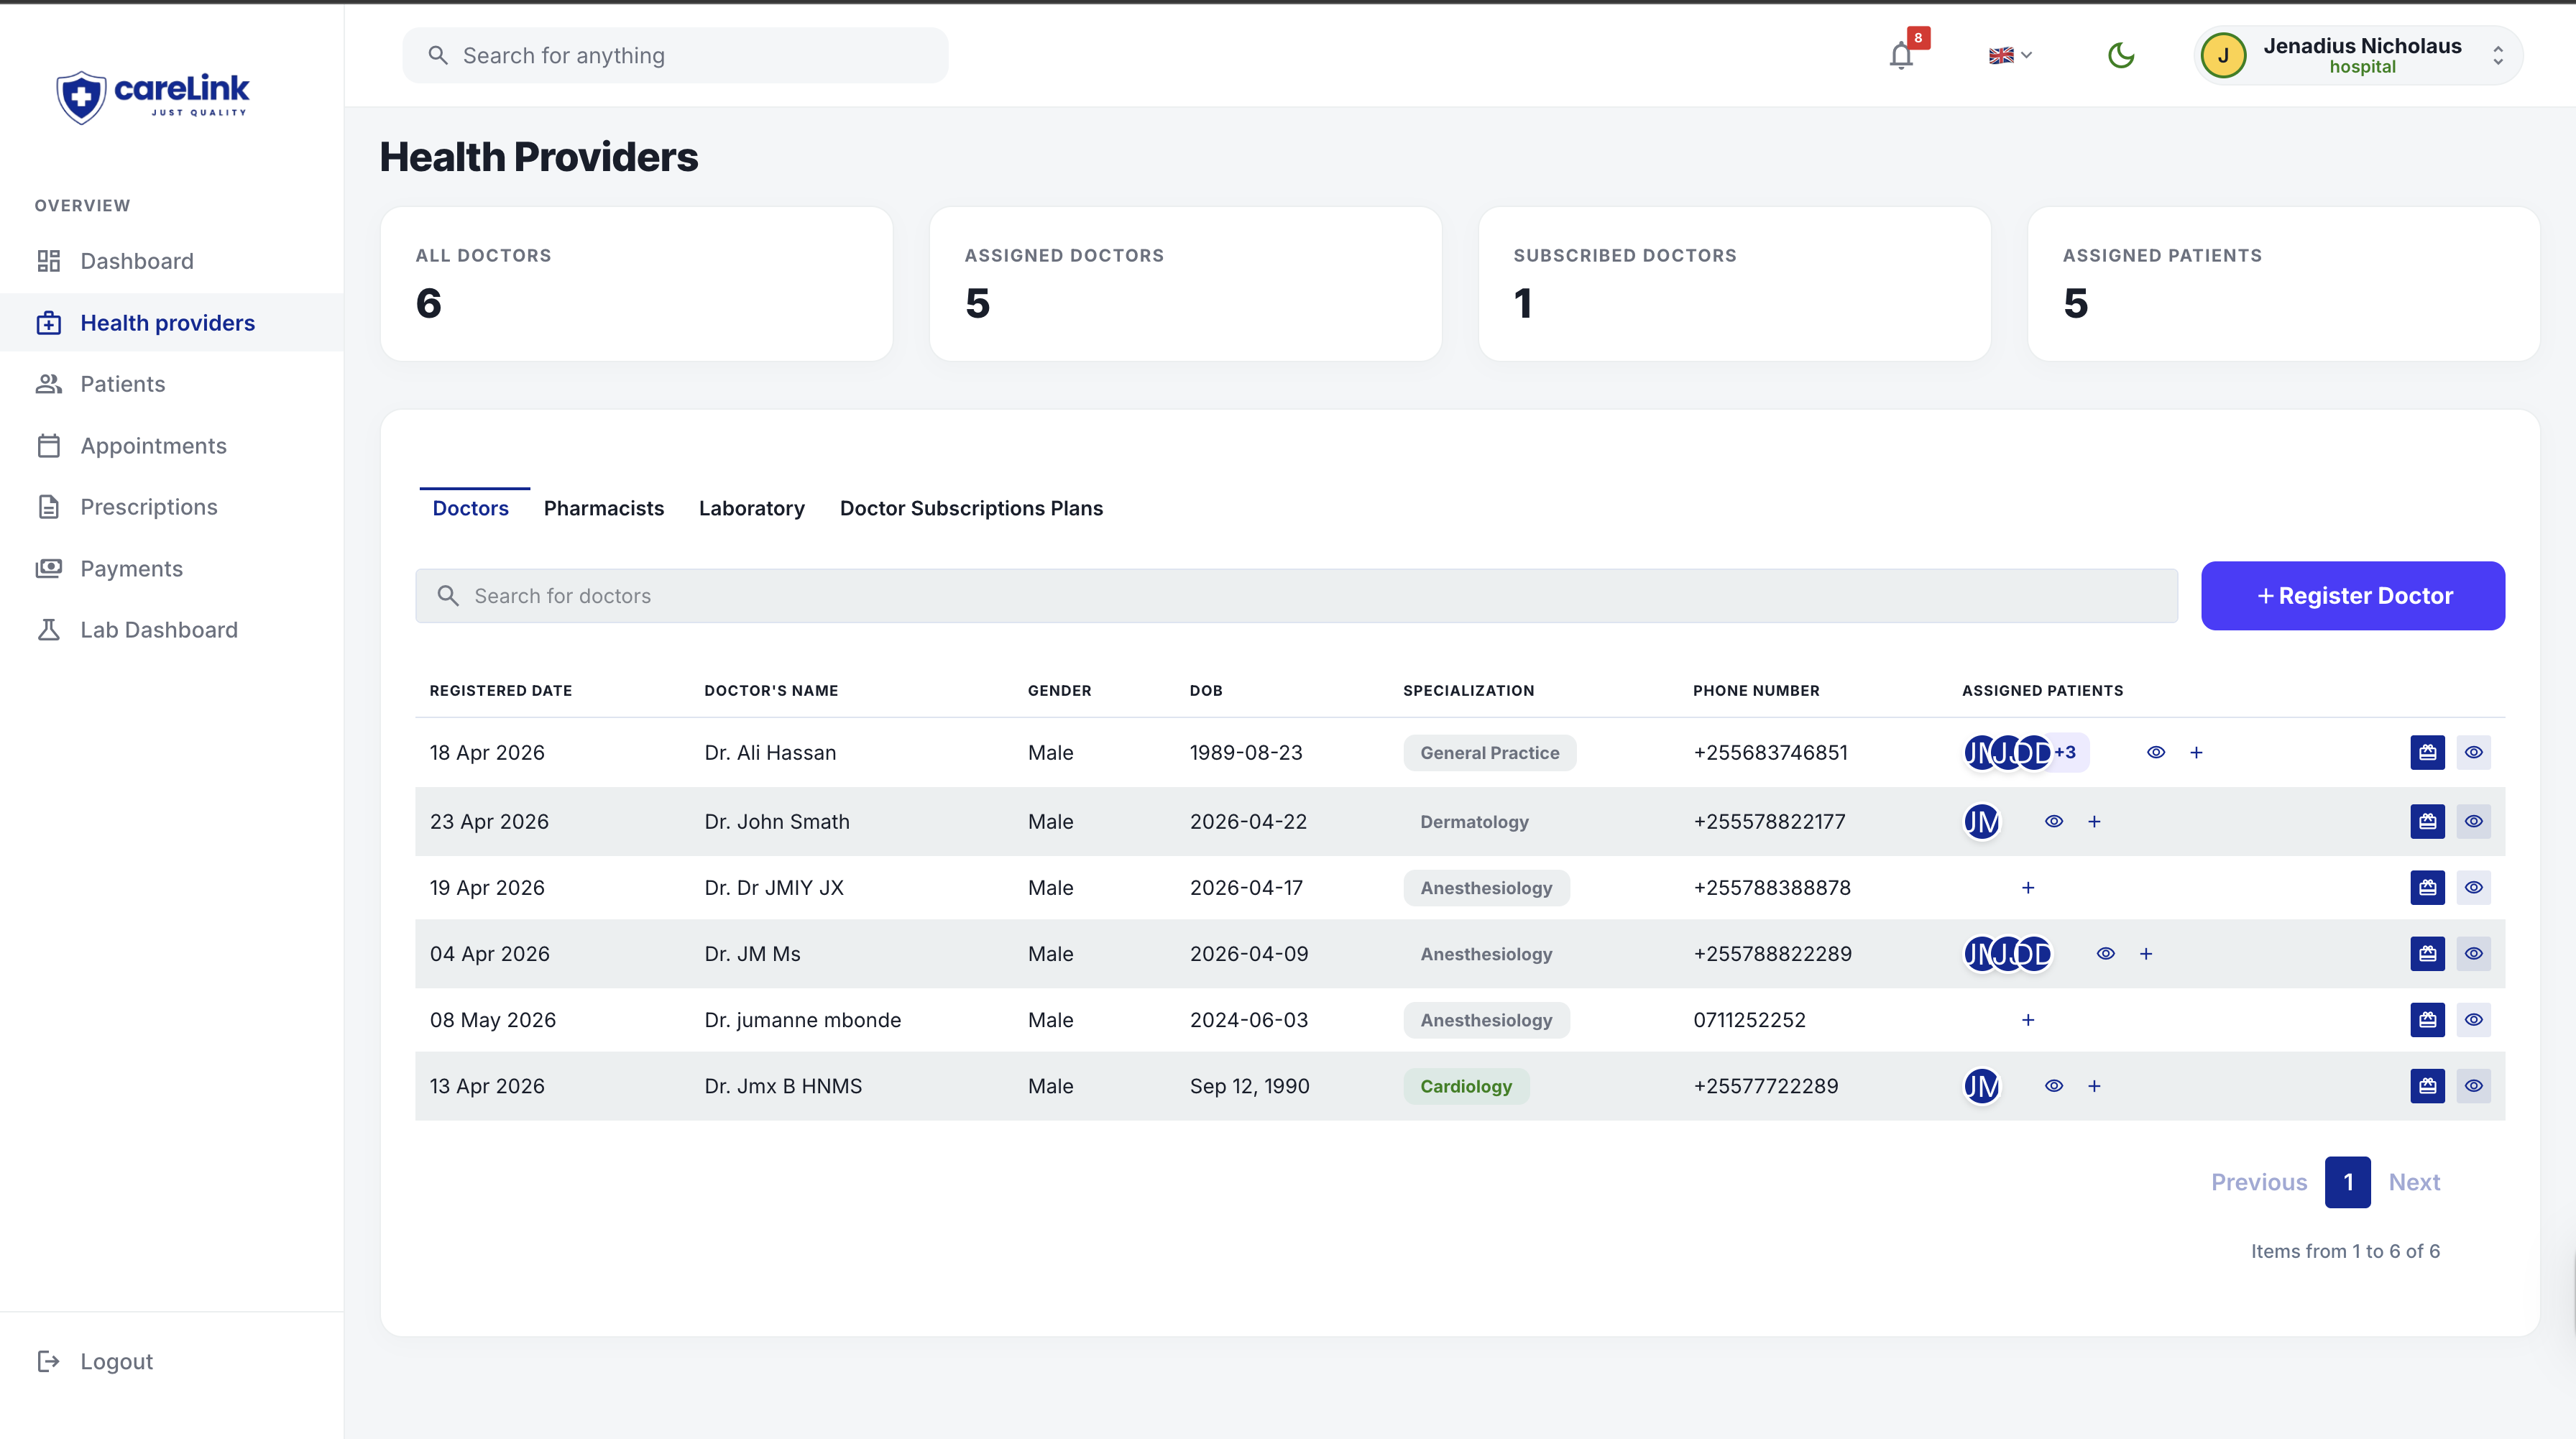2576x1439 pixels.
Task: View assigned patients for Dr. JM Ms
Action: pyautogui.click(x=2105, y=953)
